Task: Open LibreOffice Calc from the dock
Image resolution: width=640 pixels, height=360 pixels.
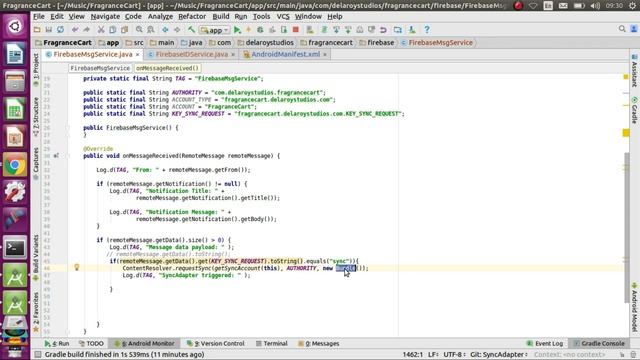Action: coord(15,109)
